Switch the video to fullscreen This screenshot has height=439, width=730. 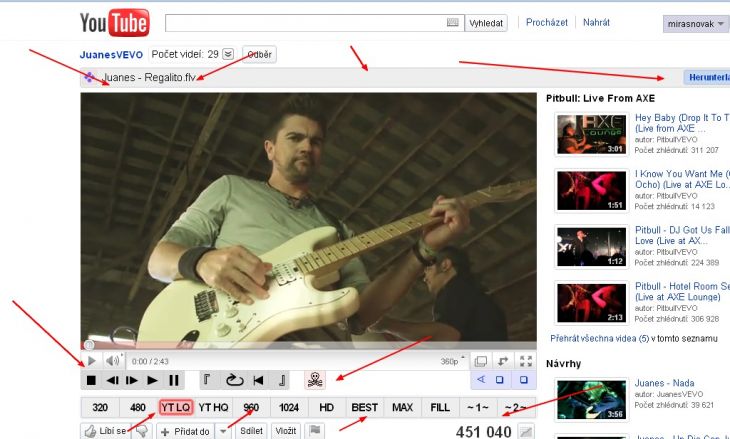(526, 361)
